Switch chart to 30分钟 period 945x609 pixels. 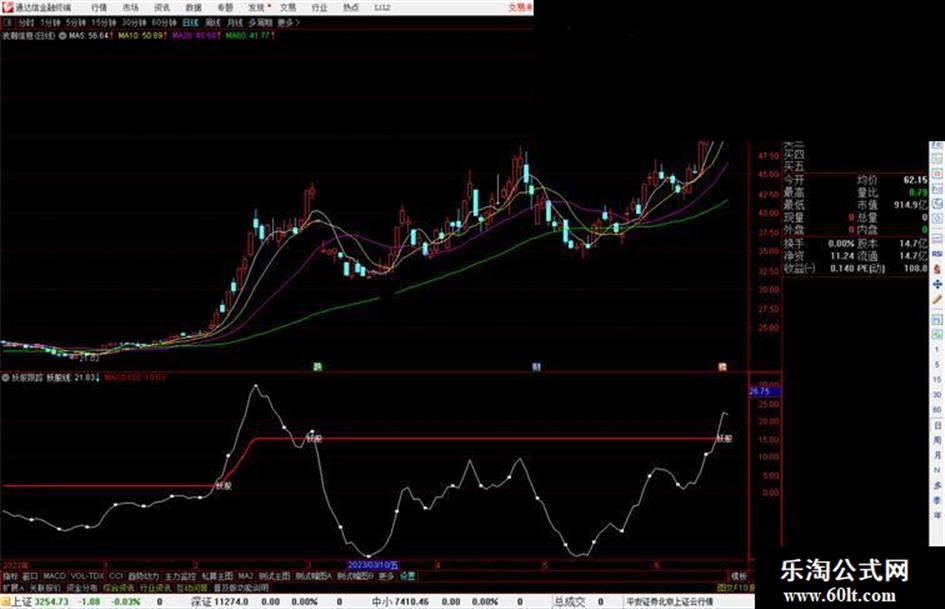134,23
